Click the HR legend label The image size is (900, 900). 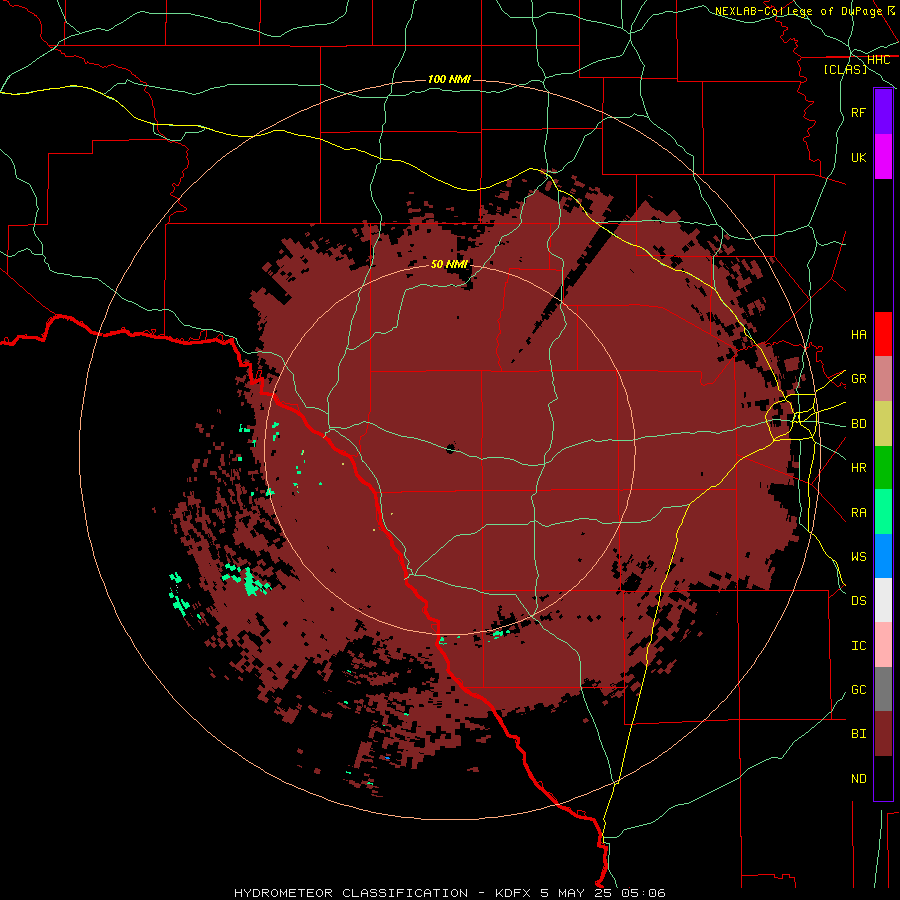(858, 468)
